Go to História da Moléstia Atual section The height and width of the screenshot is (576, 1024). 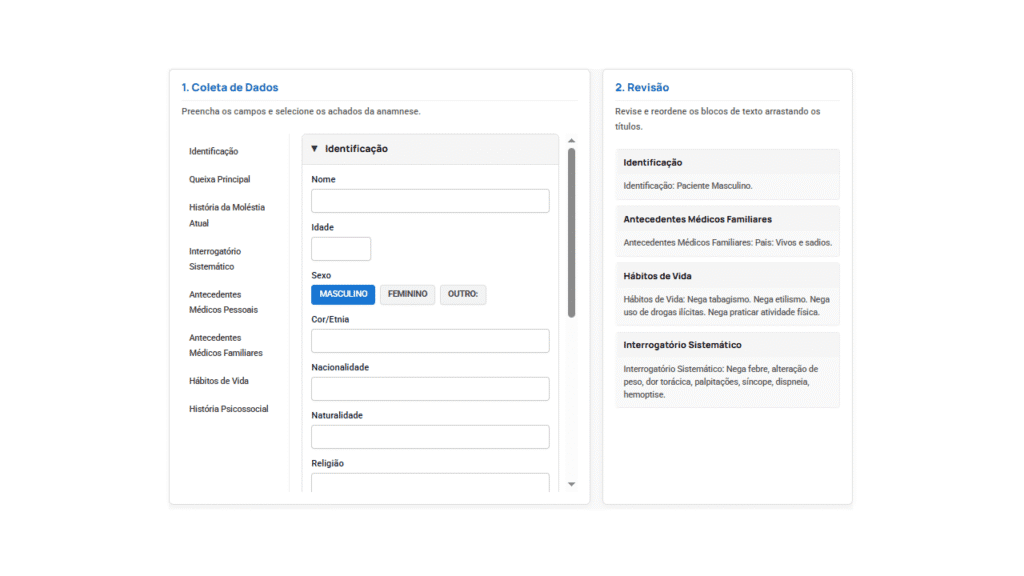click(227, 215)
